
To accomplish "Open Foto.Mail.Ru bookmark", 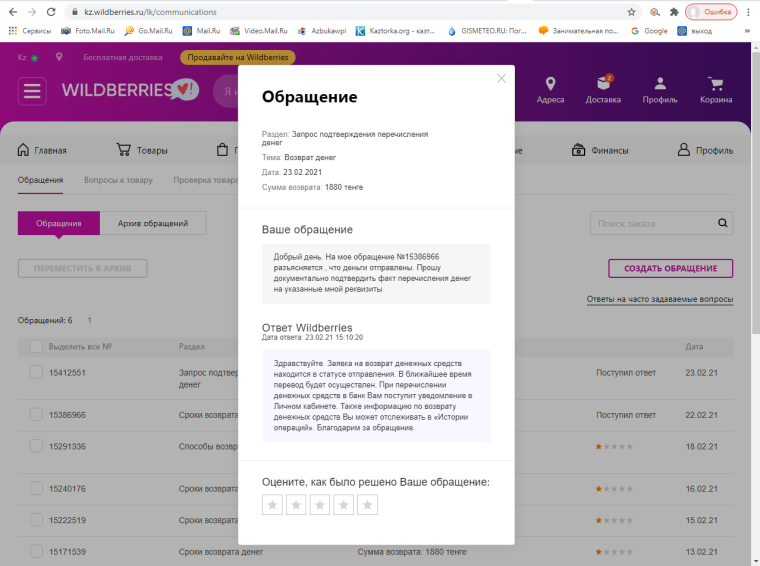I will point(88,31).
